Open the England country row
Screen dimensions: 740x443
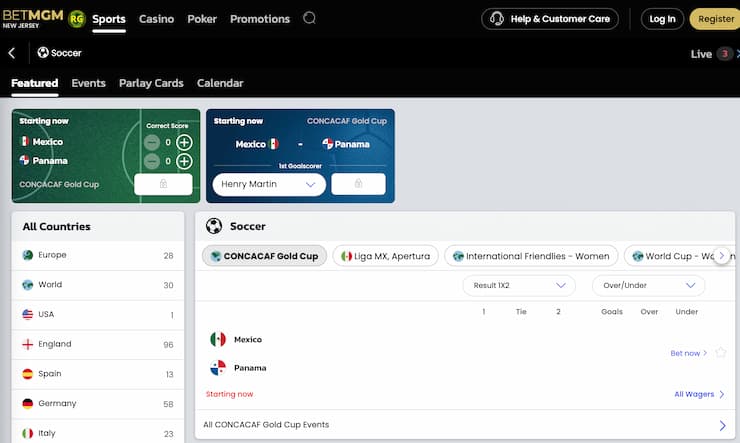[x=98, y=344]
